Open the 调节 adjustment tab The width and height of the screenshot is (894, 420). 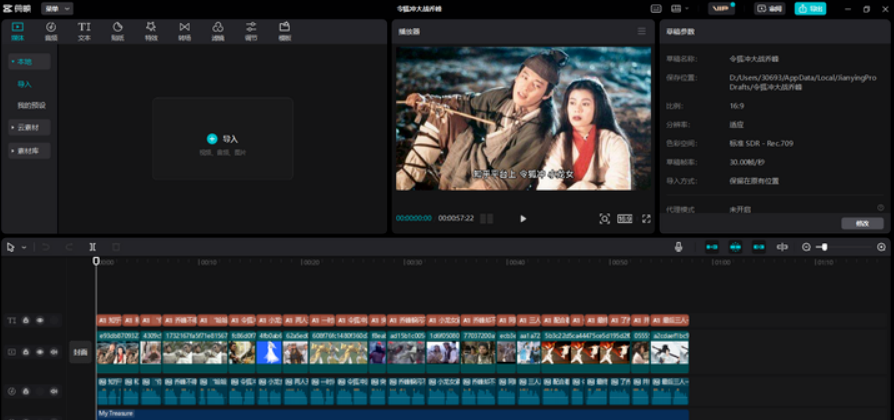(251, 31)
